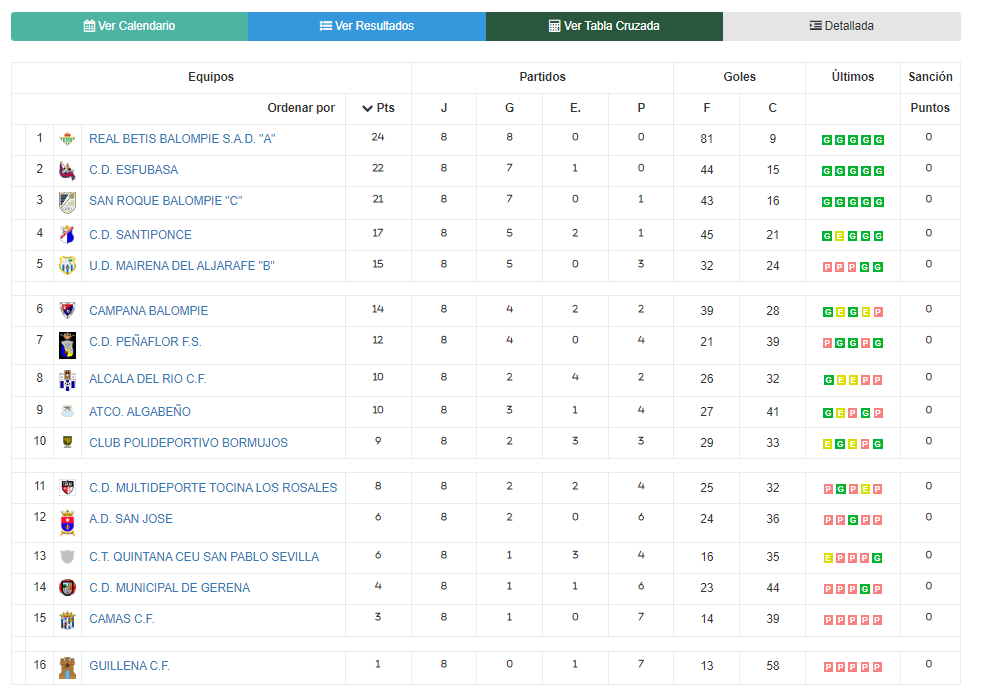
Task: Open REAL BETIS BALOMPIE S.A.D. "A" team link
Action: (182, 139)
